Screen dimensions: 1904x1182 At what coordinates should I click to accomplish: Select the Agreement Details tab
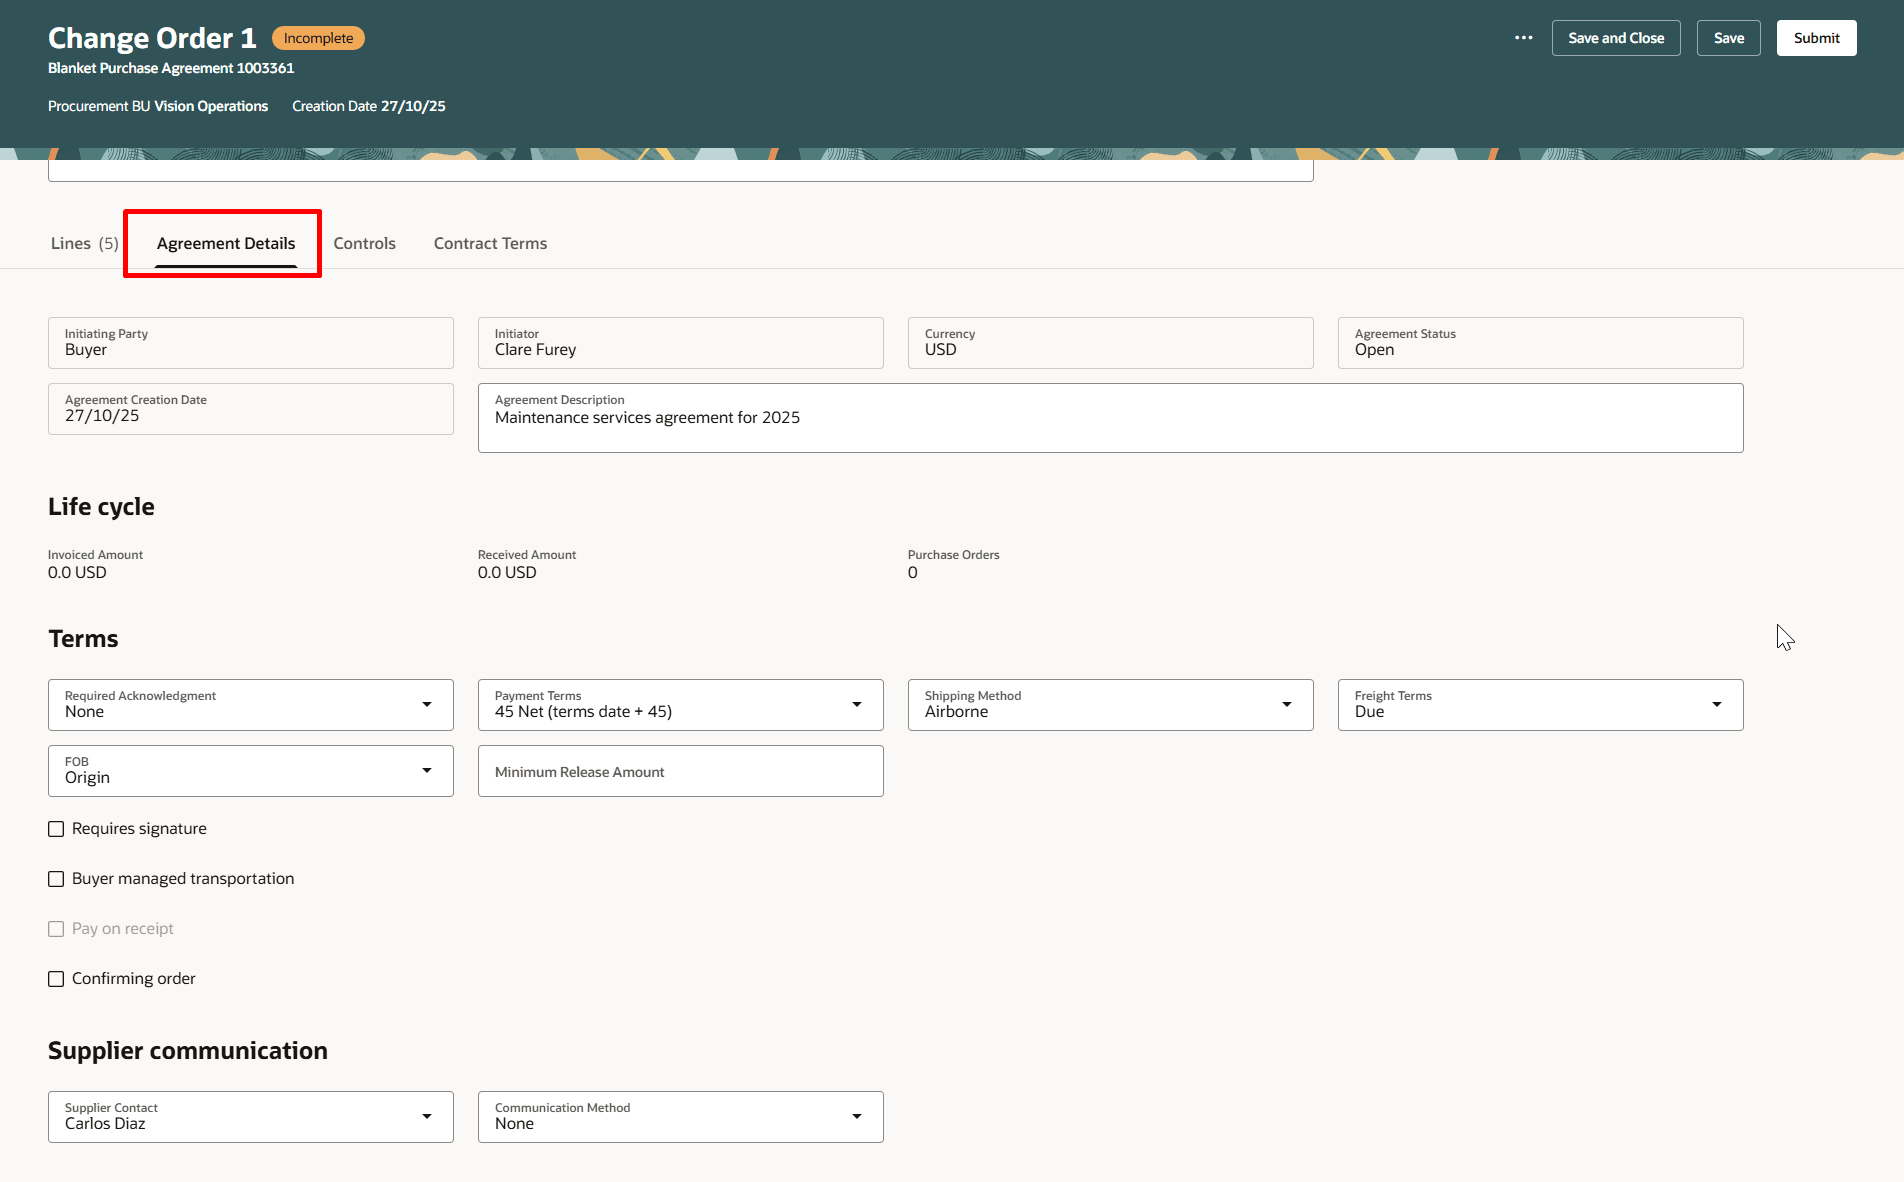pos(224,243)
